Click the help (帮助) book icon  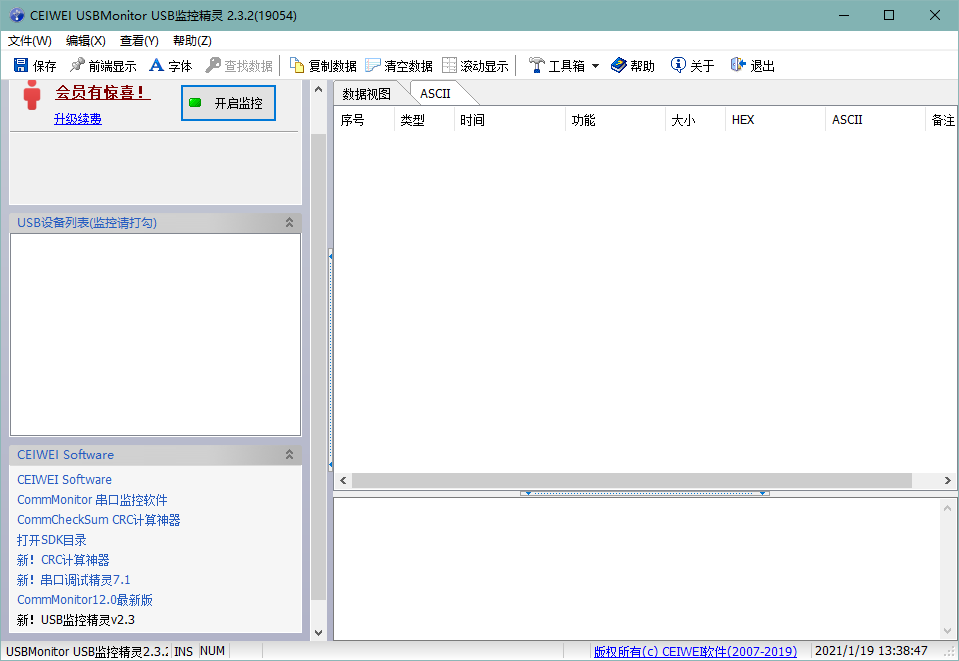(619, 66)
